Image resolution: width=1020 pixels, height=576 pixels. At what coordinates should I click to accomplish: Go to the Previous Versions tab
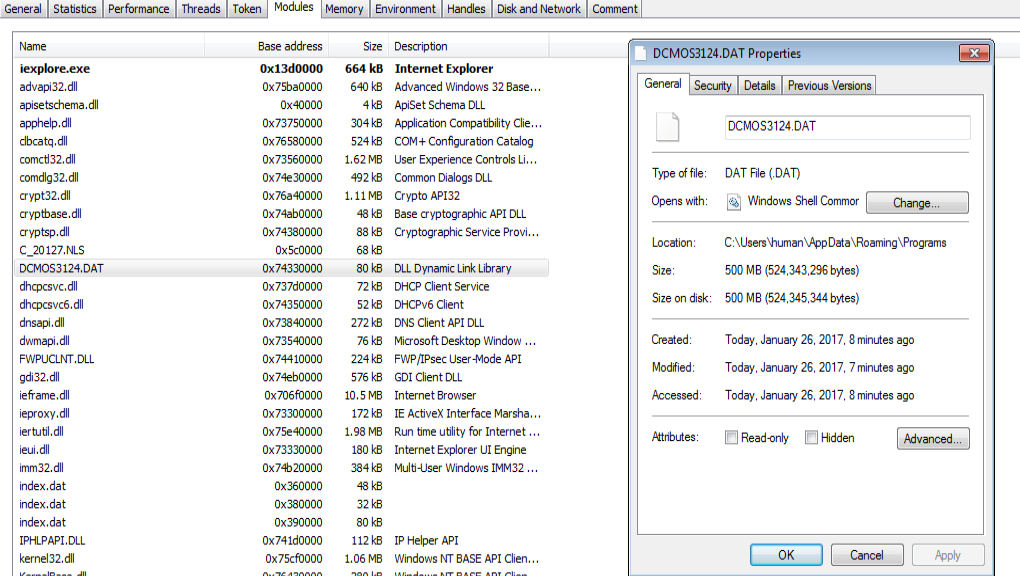point(829,86)
